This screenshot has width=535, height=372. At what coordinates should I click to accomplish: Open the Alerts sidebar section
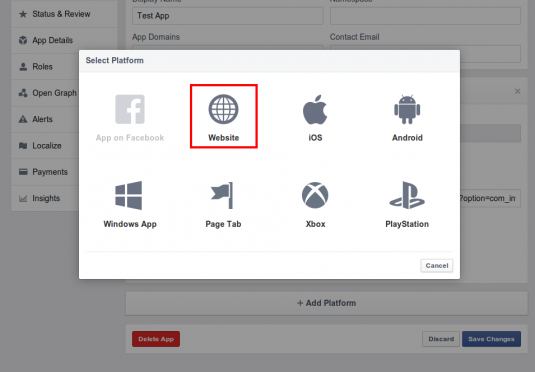tap(45, 119)
